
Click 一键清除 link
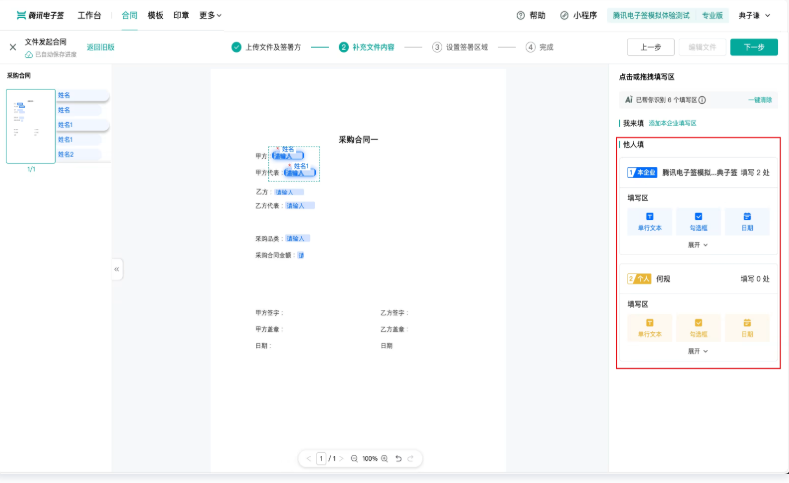(x=760, y=100)
